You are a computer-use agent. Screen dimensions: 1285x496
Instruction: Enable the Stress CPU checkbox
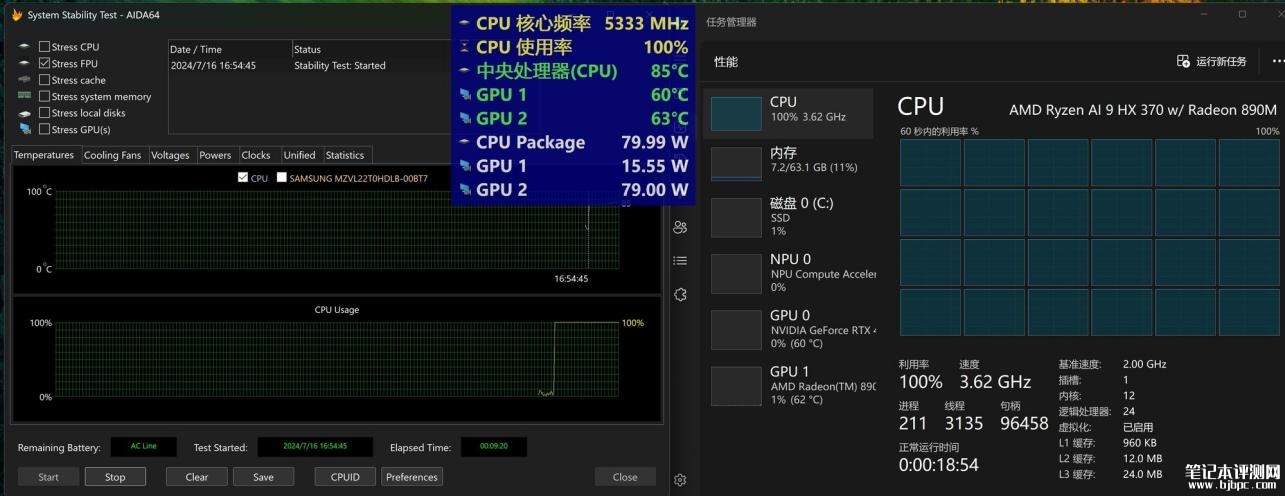click(x=44, y=47)
